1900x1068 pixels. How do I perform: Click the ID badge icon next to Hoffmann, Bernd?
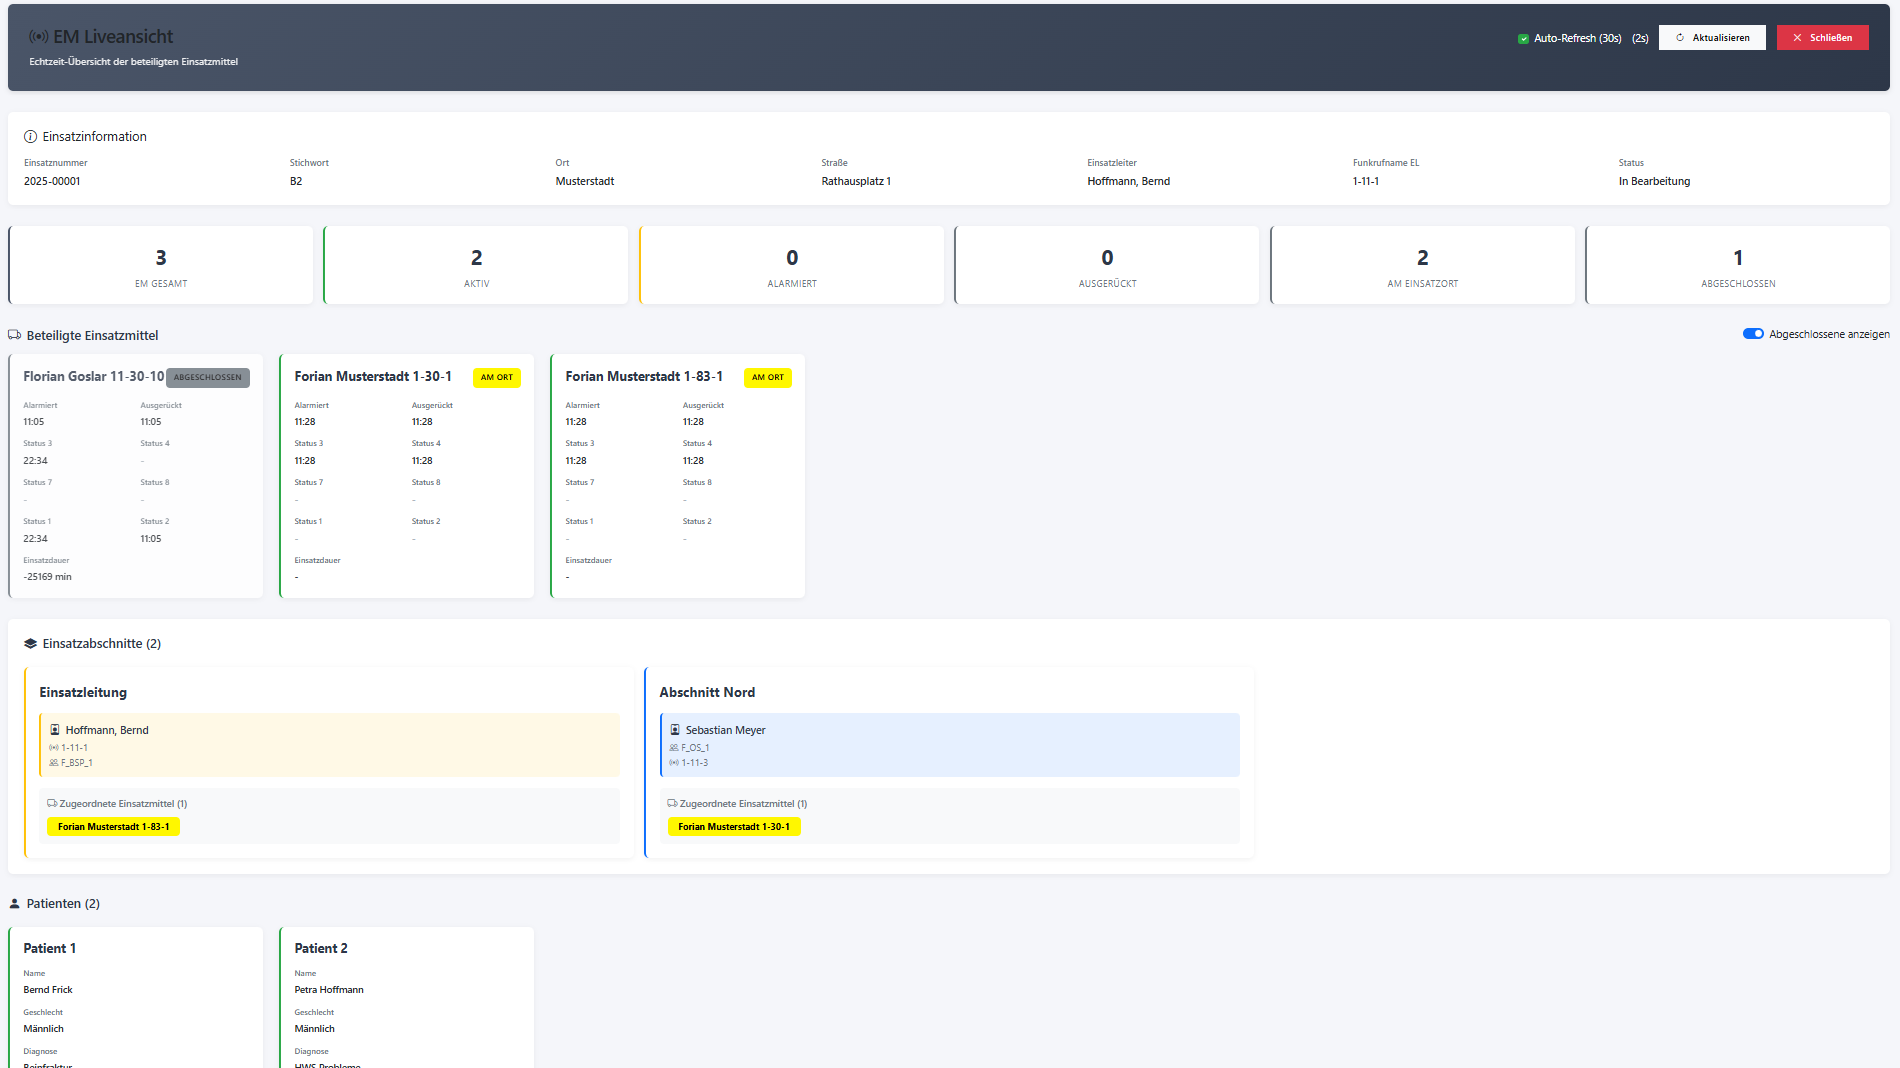pyautogui.click(x=55, y=730)
